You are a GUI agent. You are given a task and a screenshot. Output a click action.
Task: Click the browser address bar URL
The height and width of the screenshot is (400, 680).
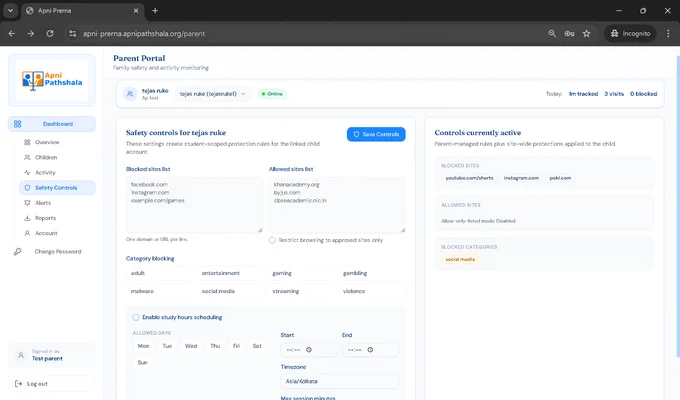tap(144, 33)
